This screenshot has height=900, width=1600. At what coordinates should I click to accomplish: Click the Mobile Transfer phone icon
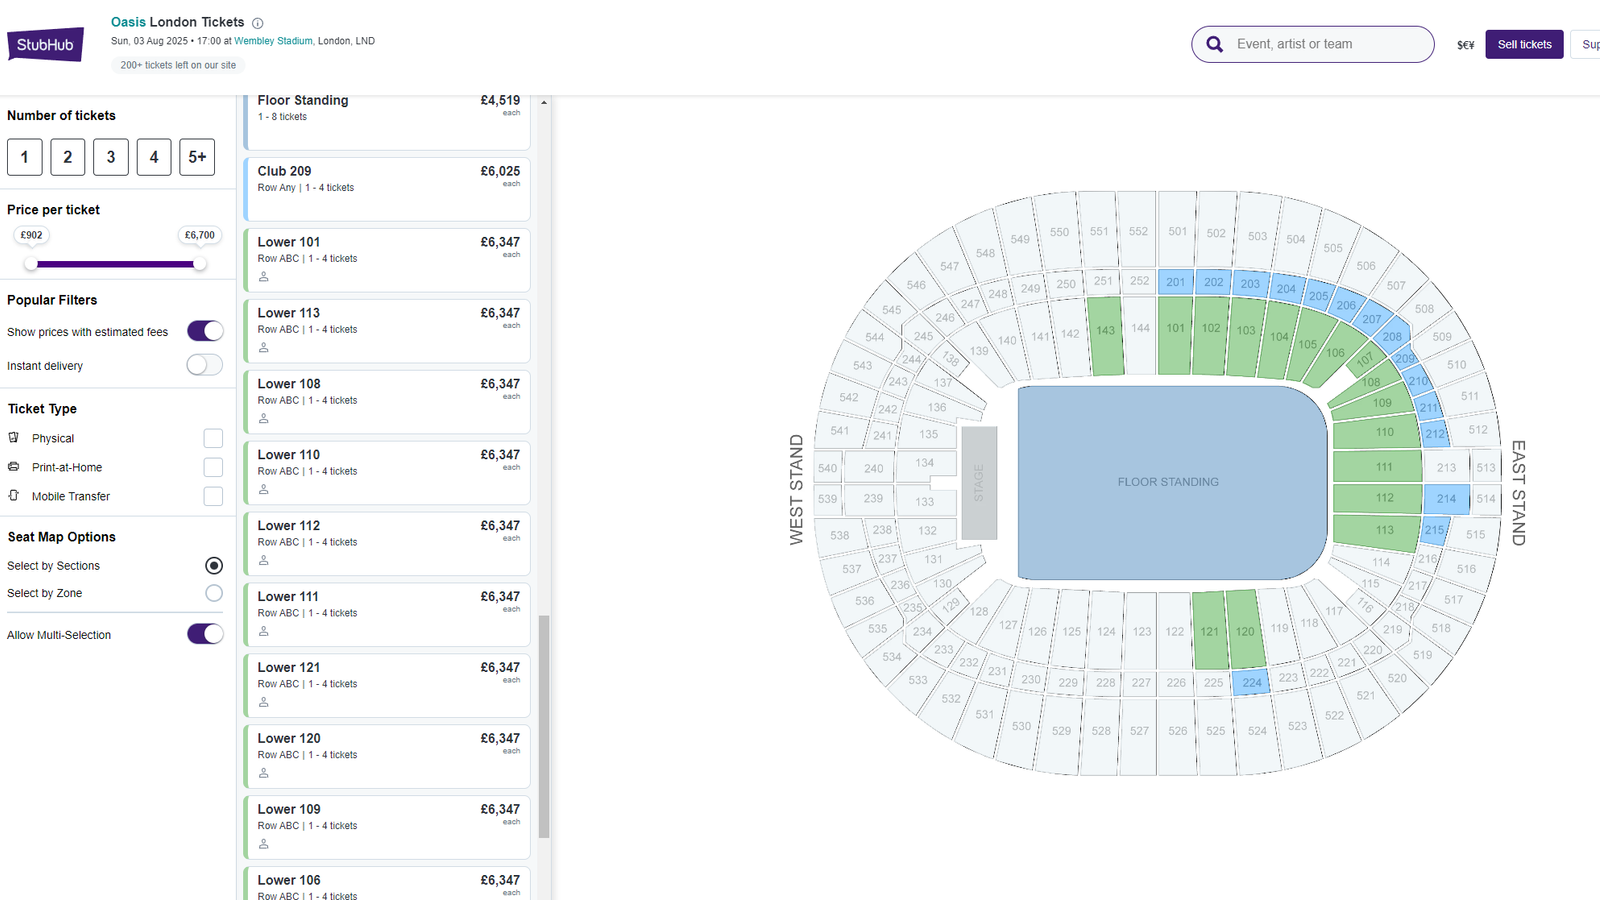click(14, 496)
